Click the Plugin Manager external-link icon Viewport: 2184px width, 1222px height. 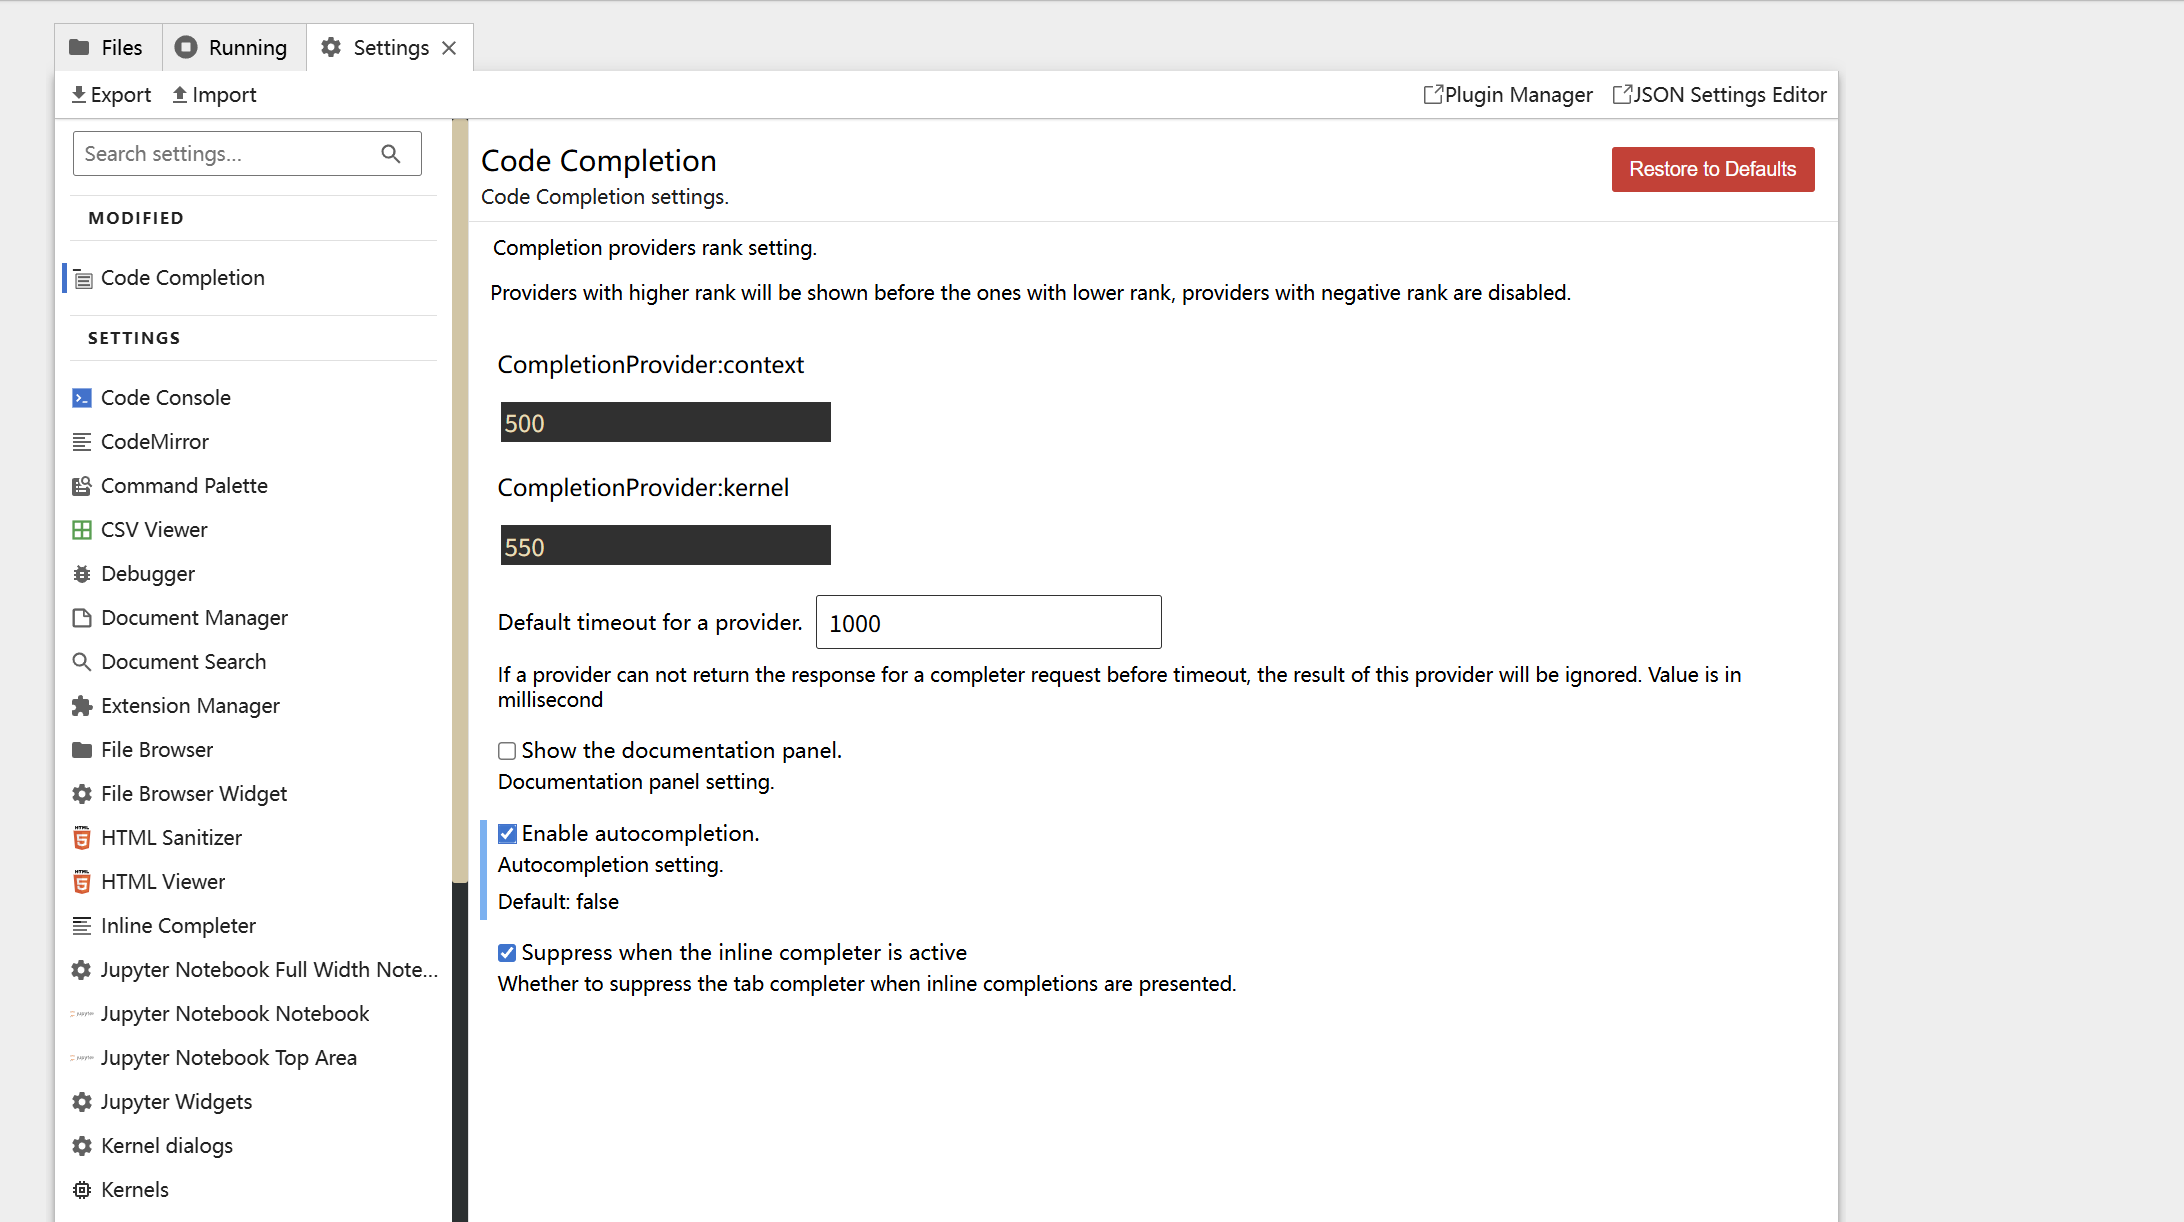coord(1433,94)
